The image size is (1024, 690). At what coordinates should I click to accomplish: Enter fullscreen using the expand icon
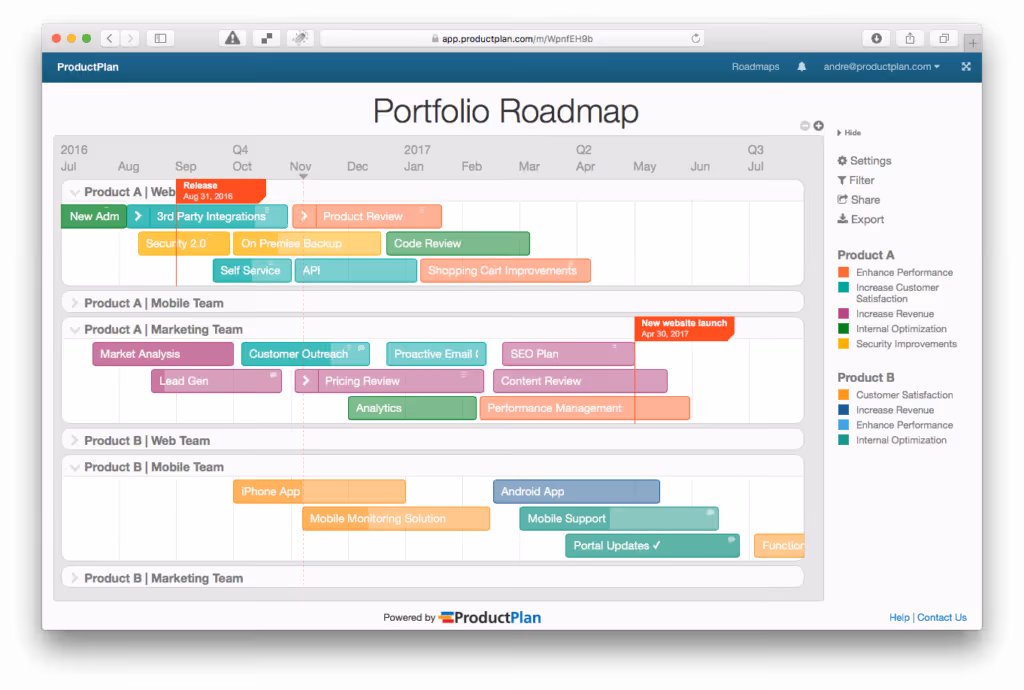pyautogui.click(x=966, y=66)
